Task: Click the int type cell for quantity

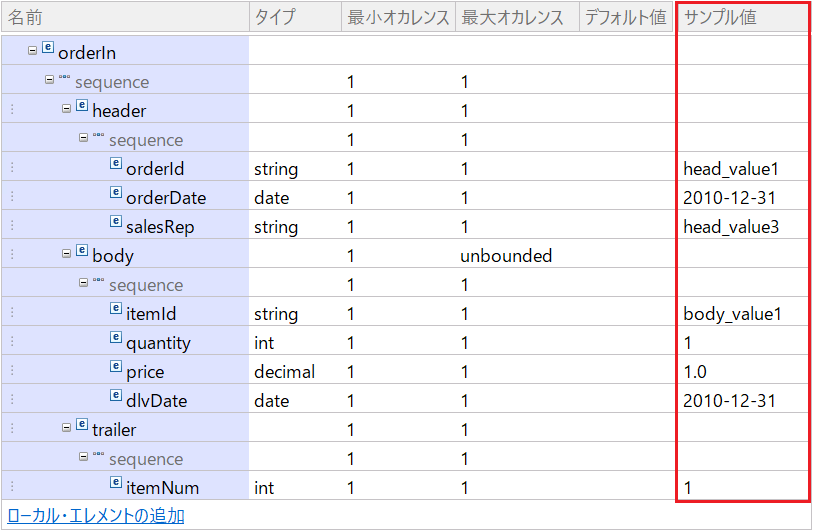Action: [295, 343]
